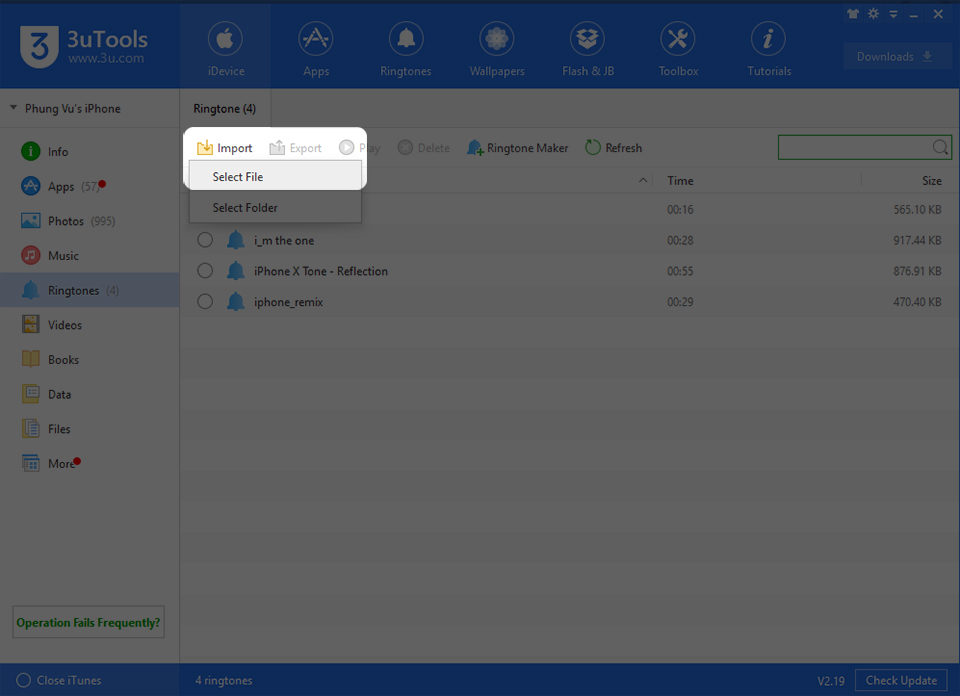Image resolution: width=960 pixels, height=696 pixels.
Task: Toggle the Close iTunes option
Action: (24, 681)
